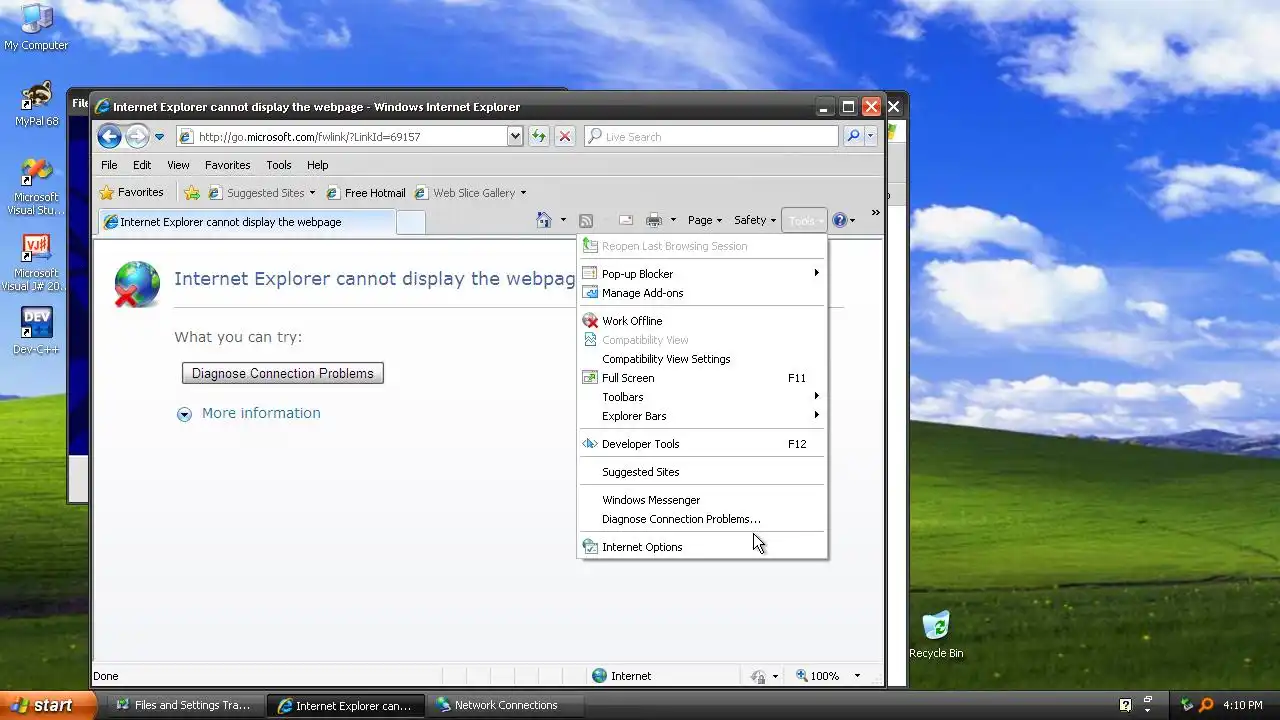Click the Refresh page icon
The width and height of the screenshot is (1280, 720).
[x=539, y=136]
